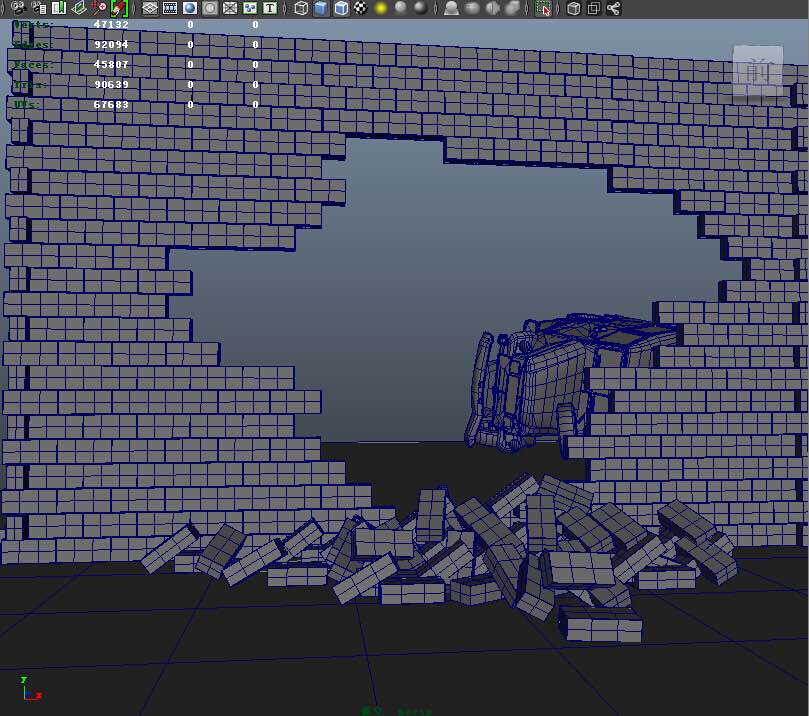Image resolution: width=809 pixels, height=716 pixels.
Task: Toggle the Safe Title T icon
Action: (270, 8)
